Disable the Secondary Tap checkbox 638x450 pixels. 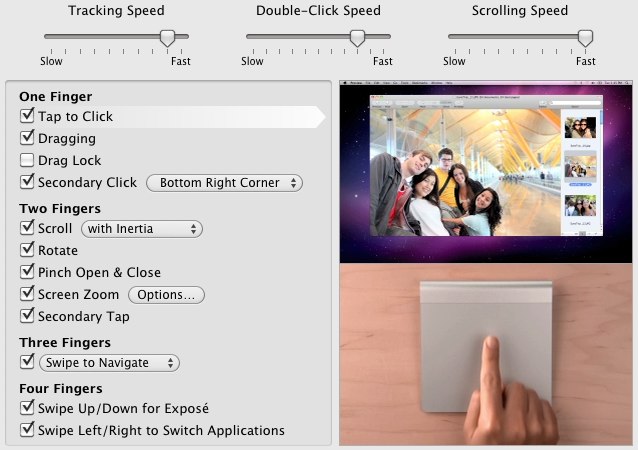27,317
